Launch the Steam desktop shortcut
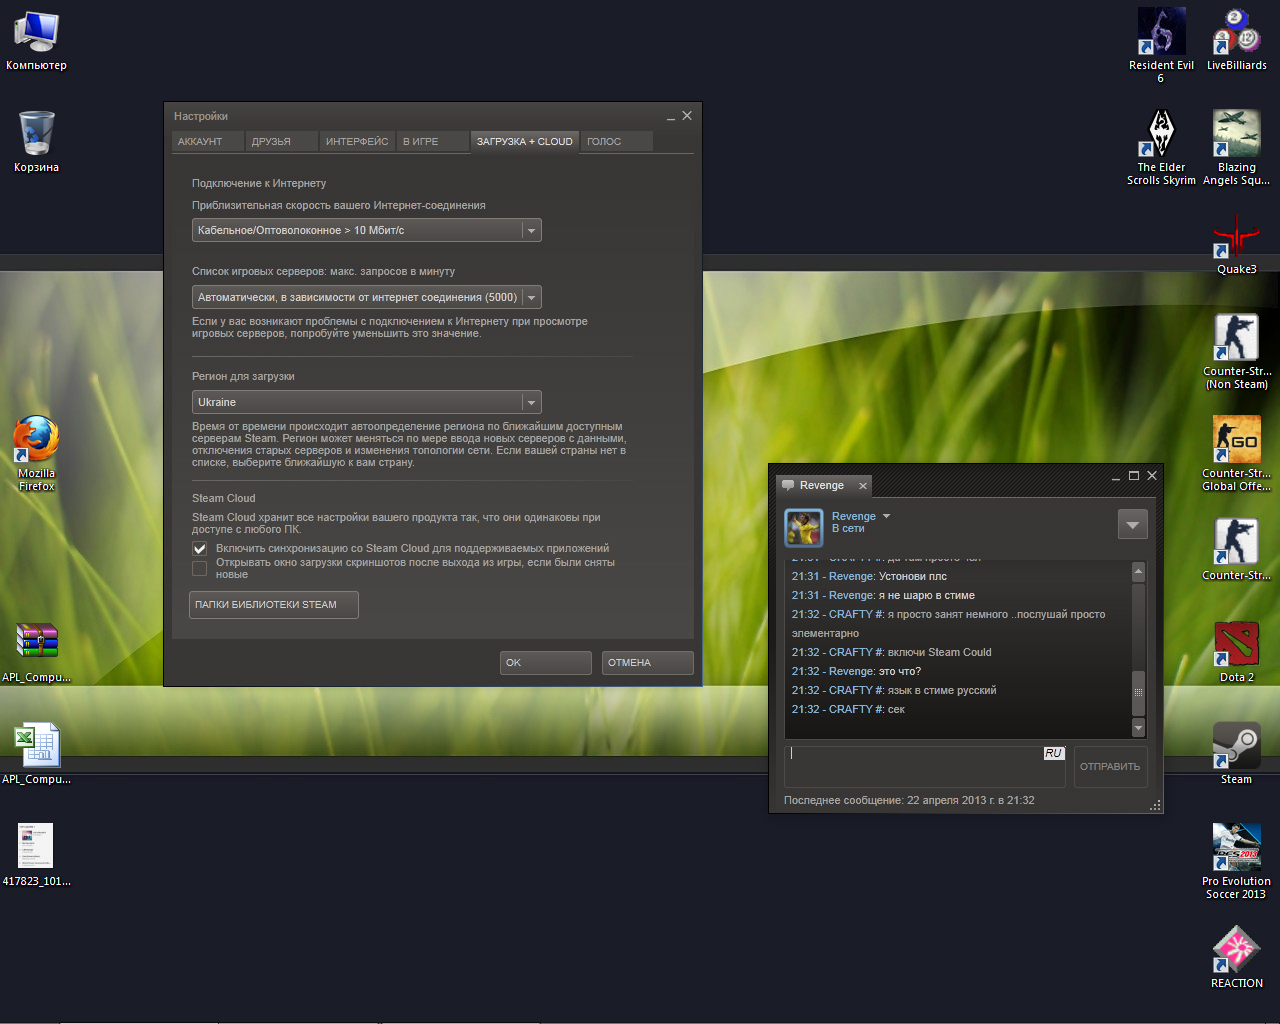The image size is (1280, 1024). pyautogui.click(x=1237, y=753)
